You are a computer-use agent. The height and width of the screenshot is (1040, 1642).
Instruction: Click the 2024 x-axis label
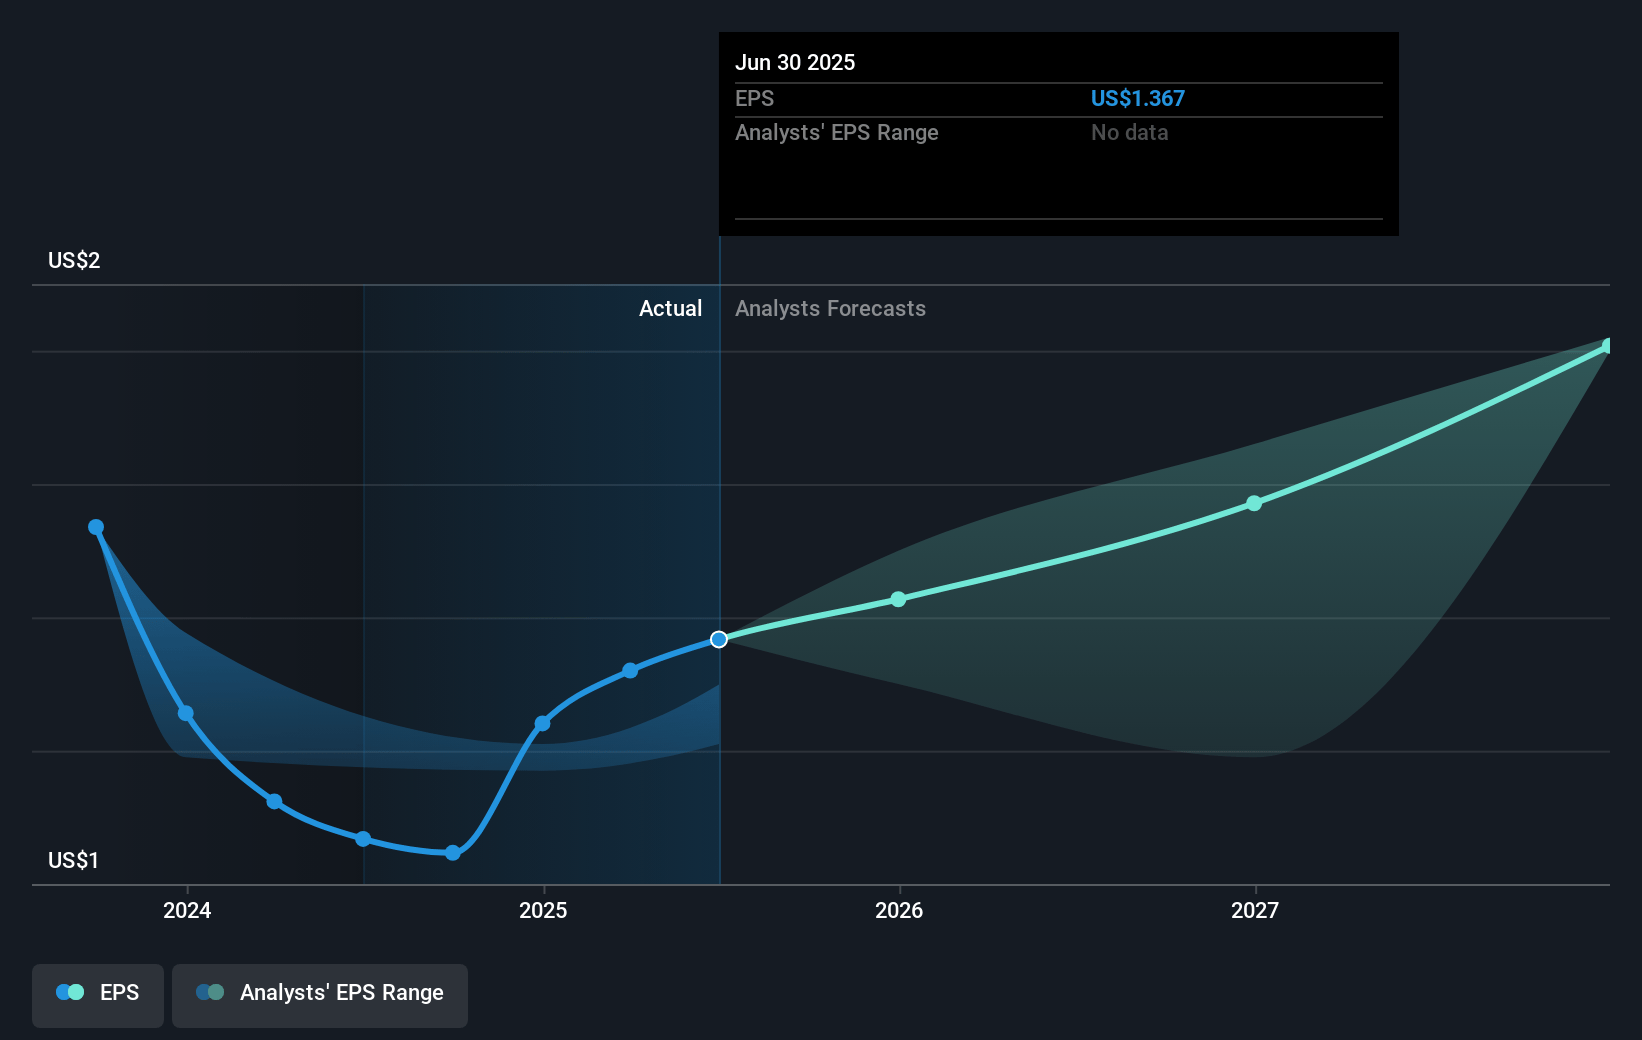187,910
